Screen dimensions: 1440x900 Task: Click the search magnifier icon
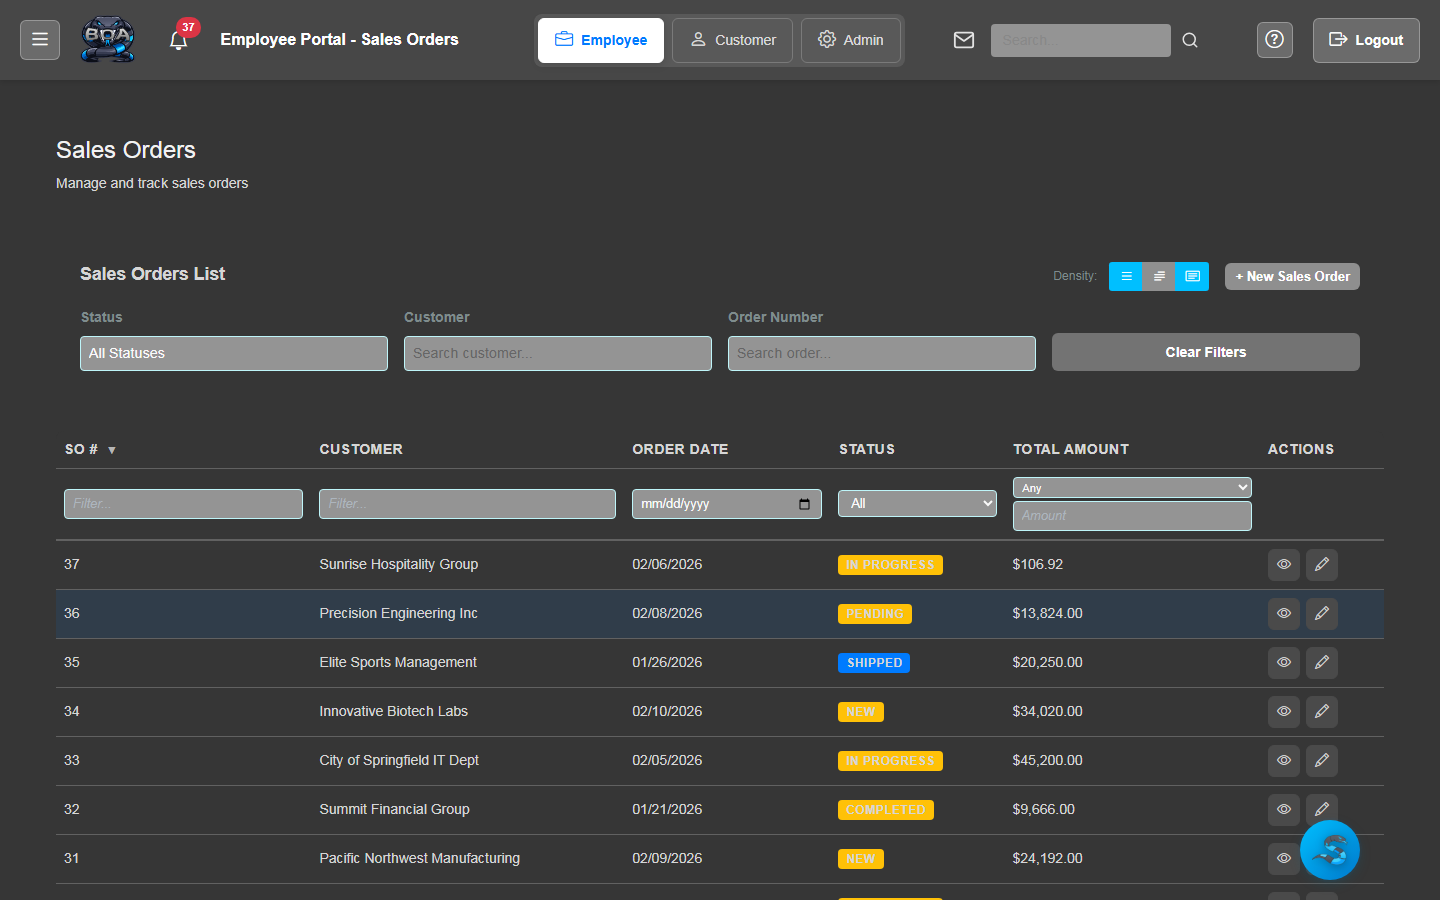pos(1189,40)
